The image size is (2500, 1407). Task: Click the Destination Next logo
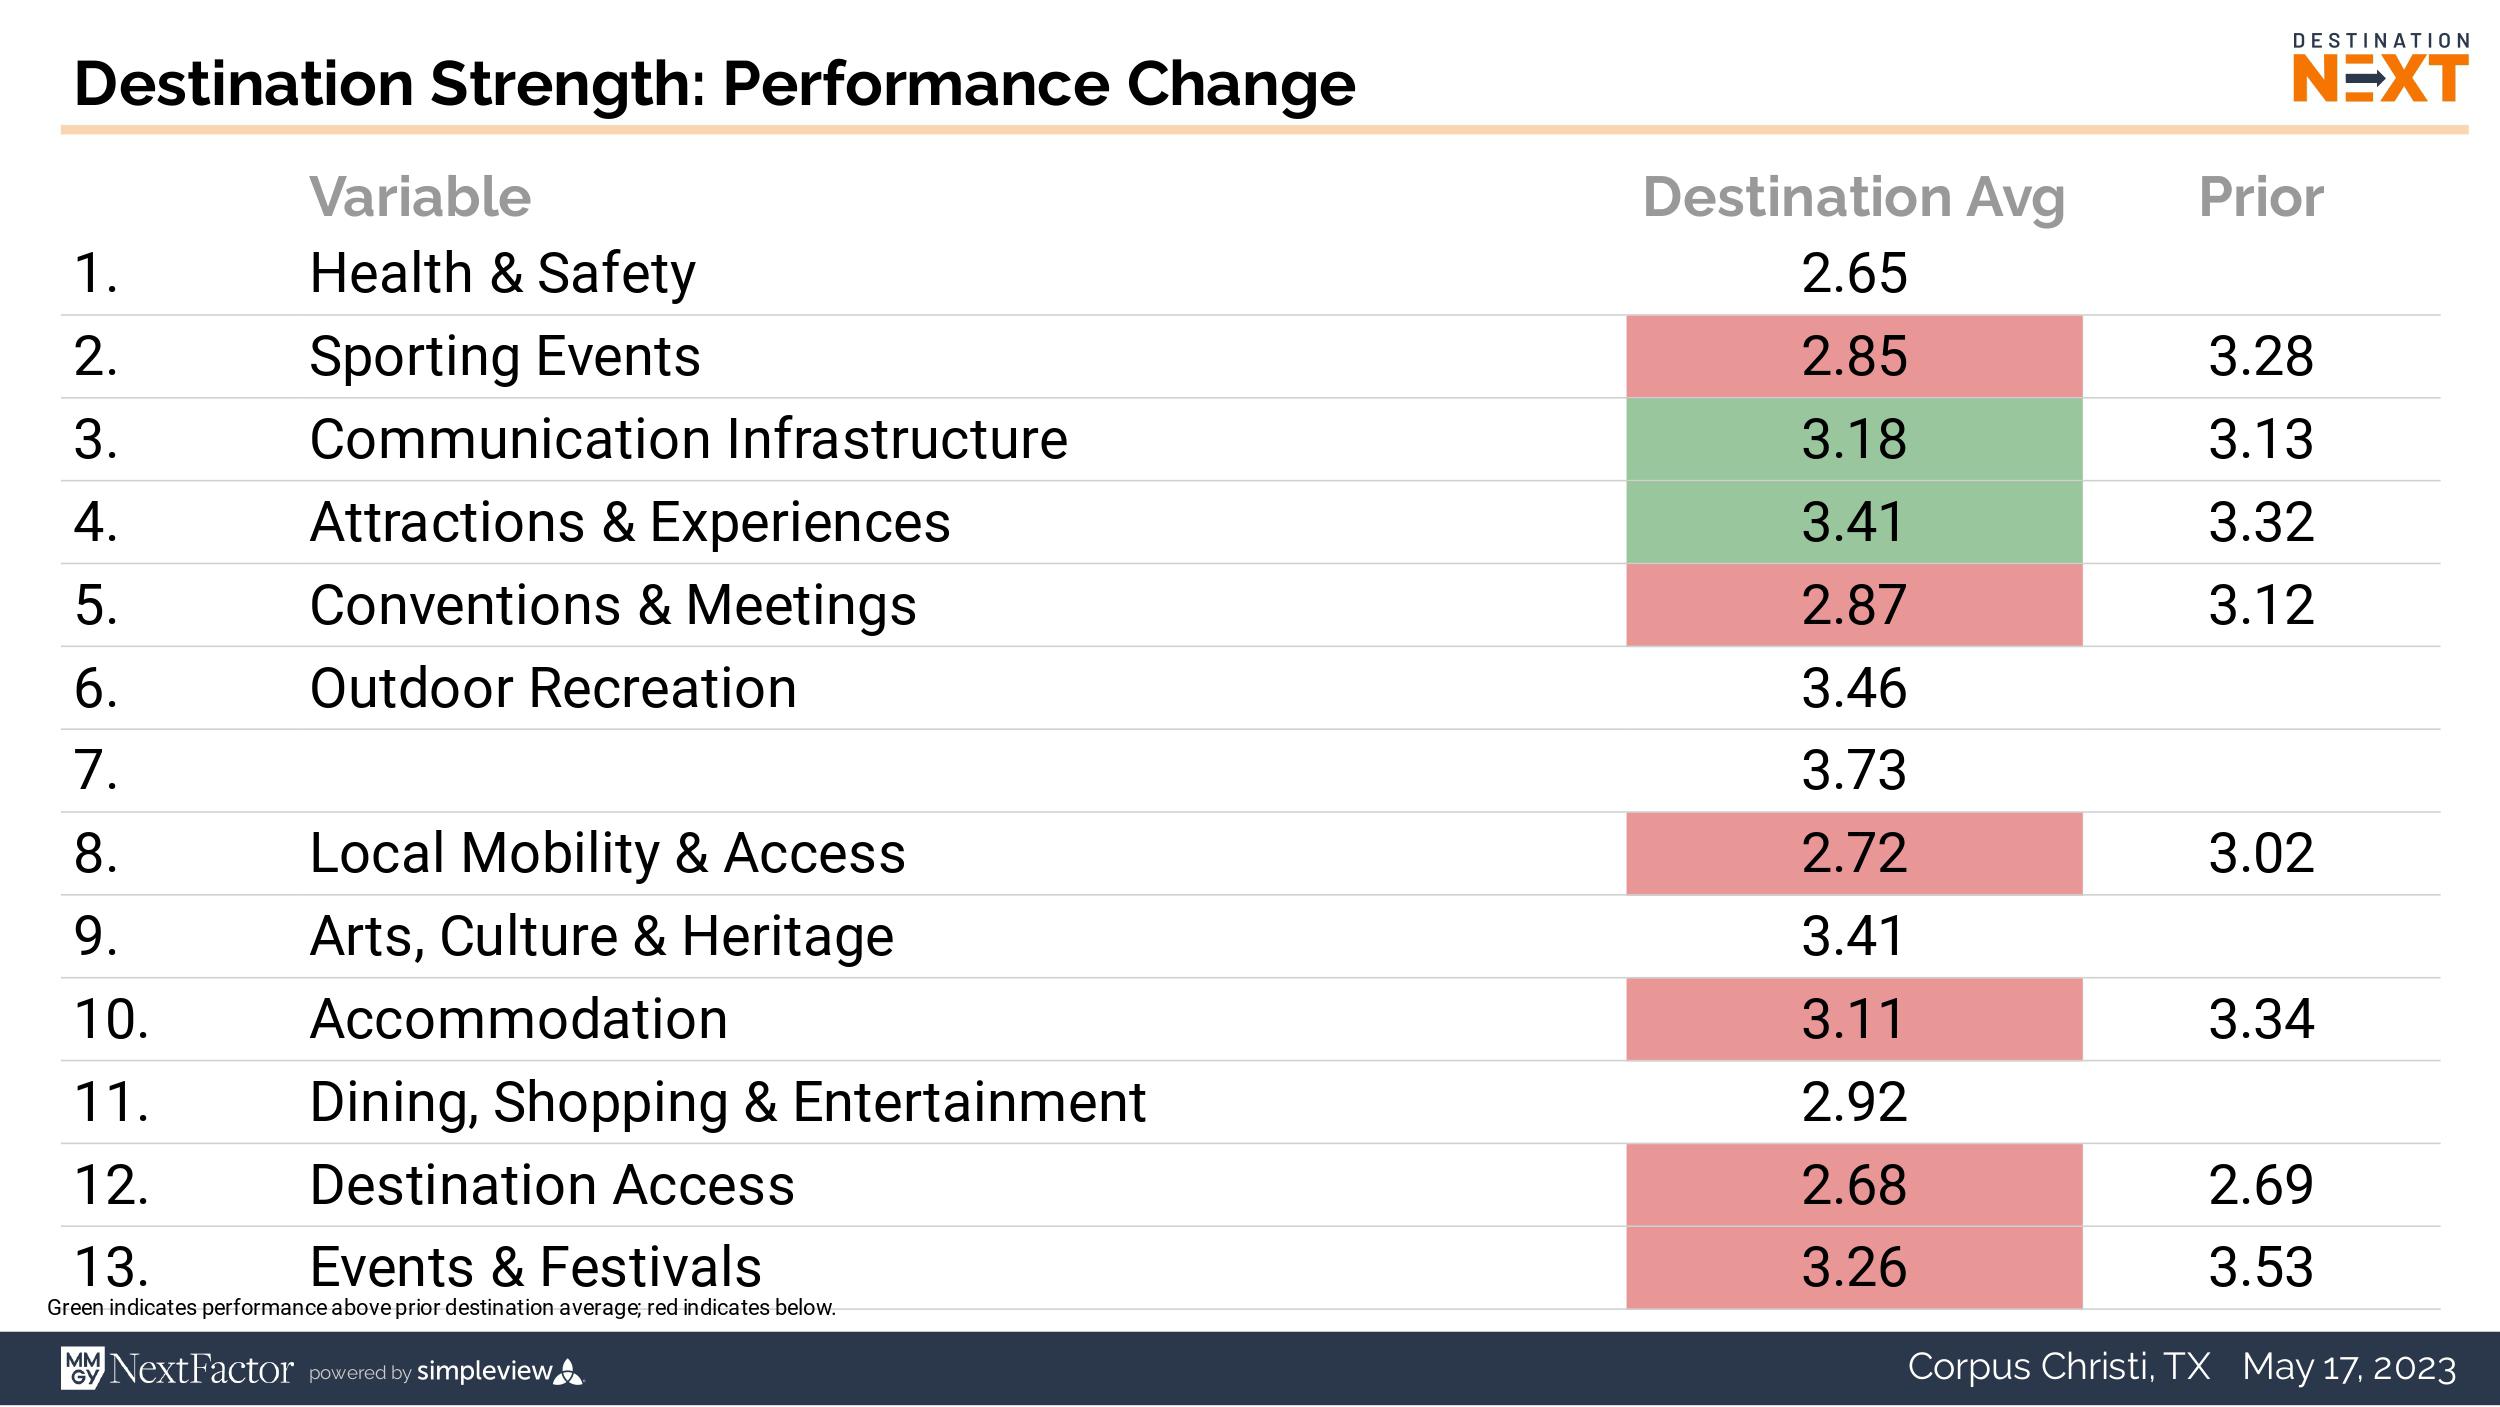pos(2379,69)
